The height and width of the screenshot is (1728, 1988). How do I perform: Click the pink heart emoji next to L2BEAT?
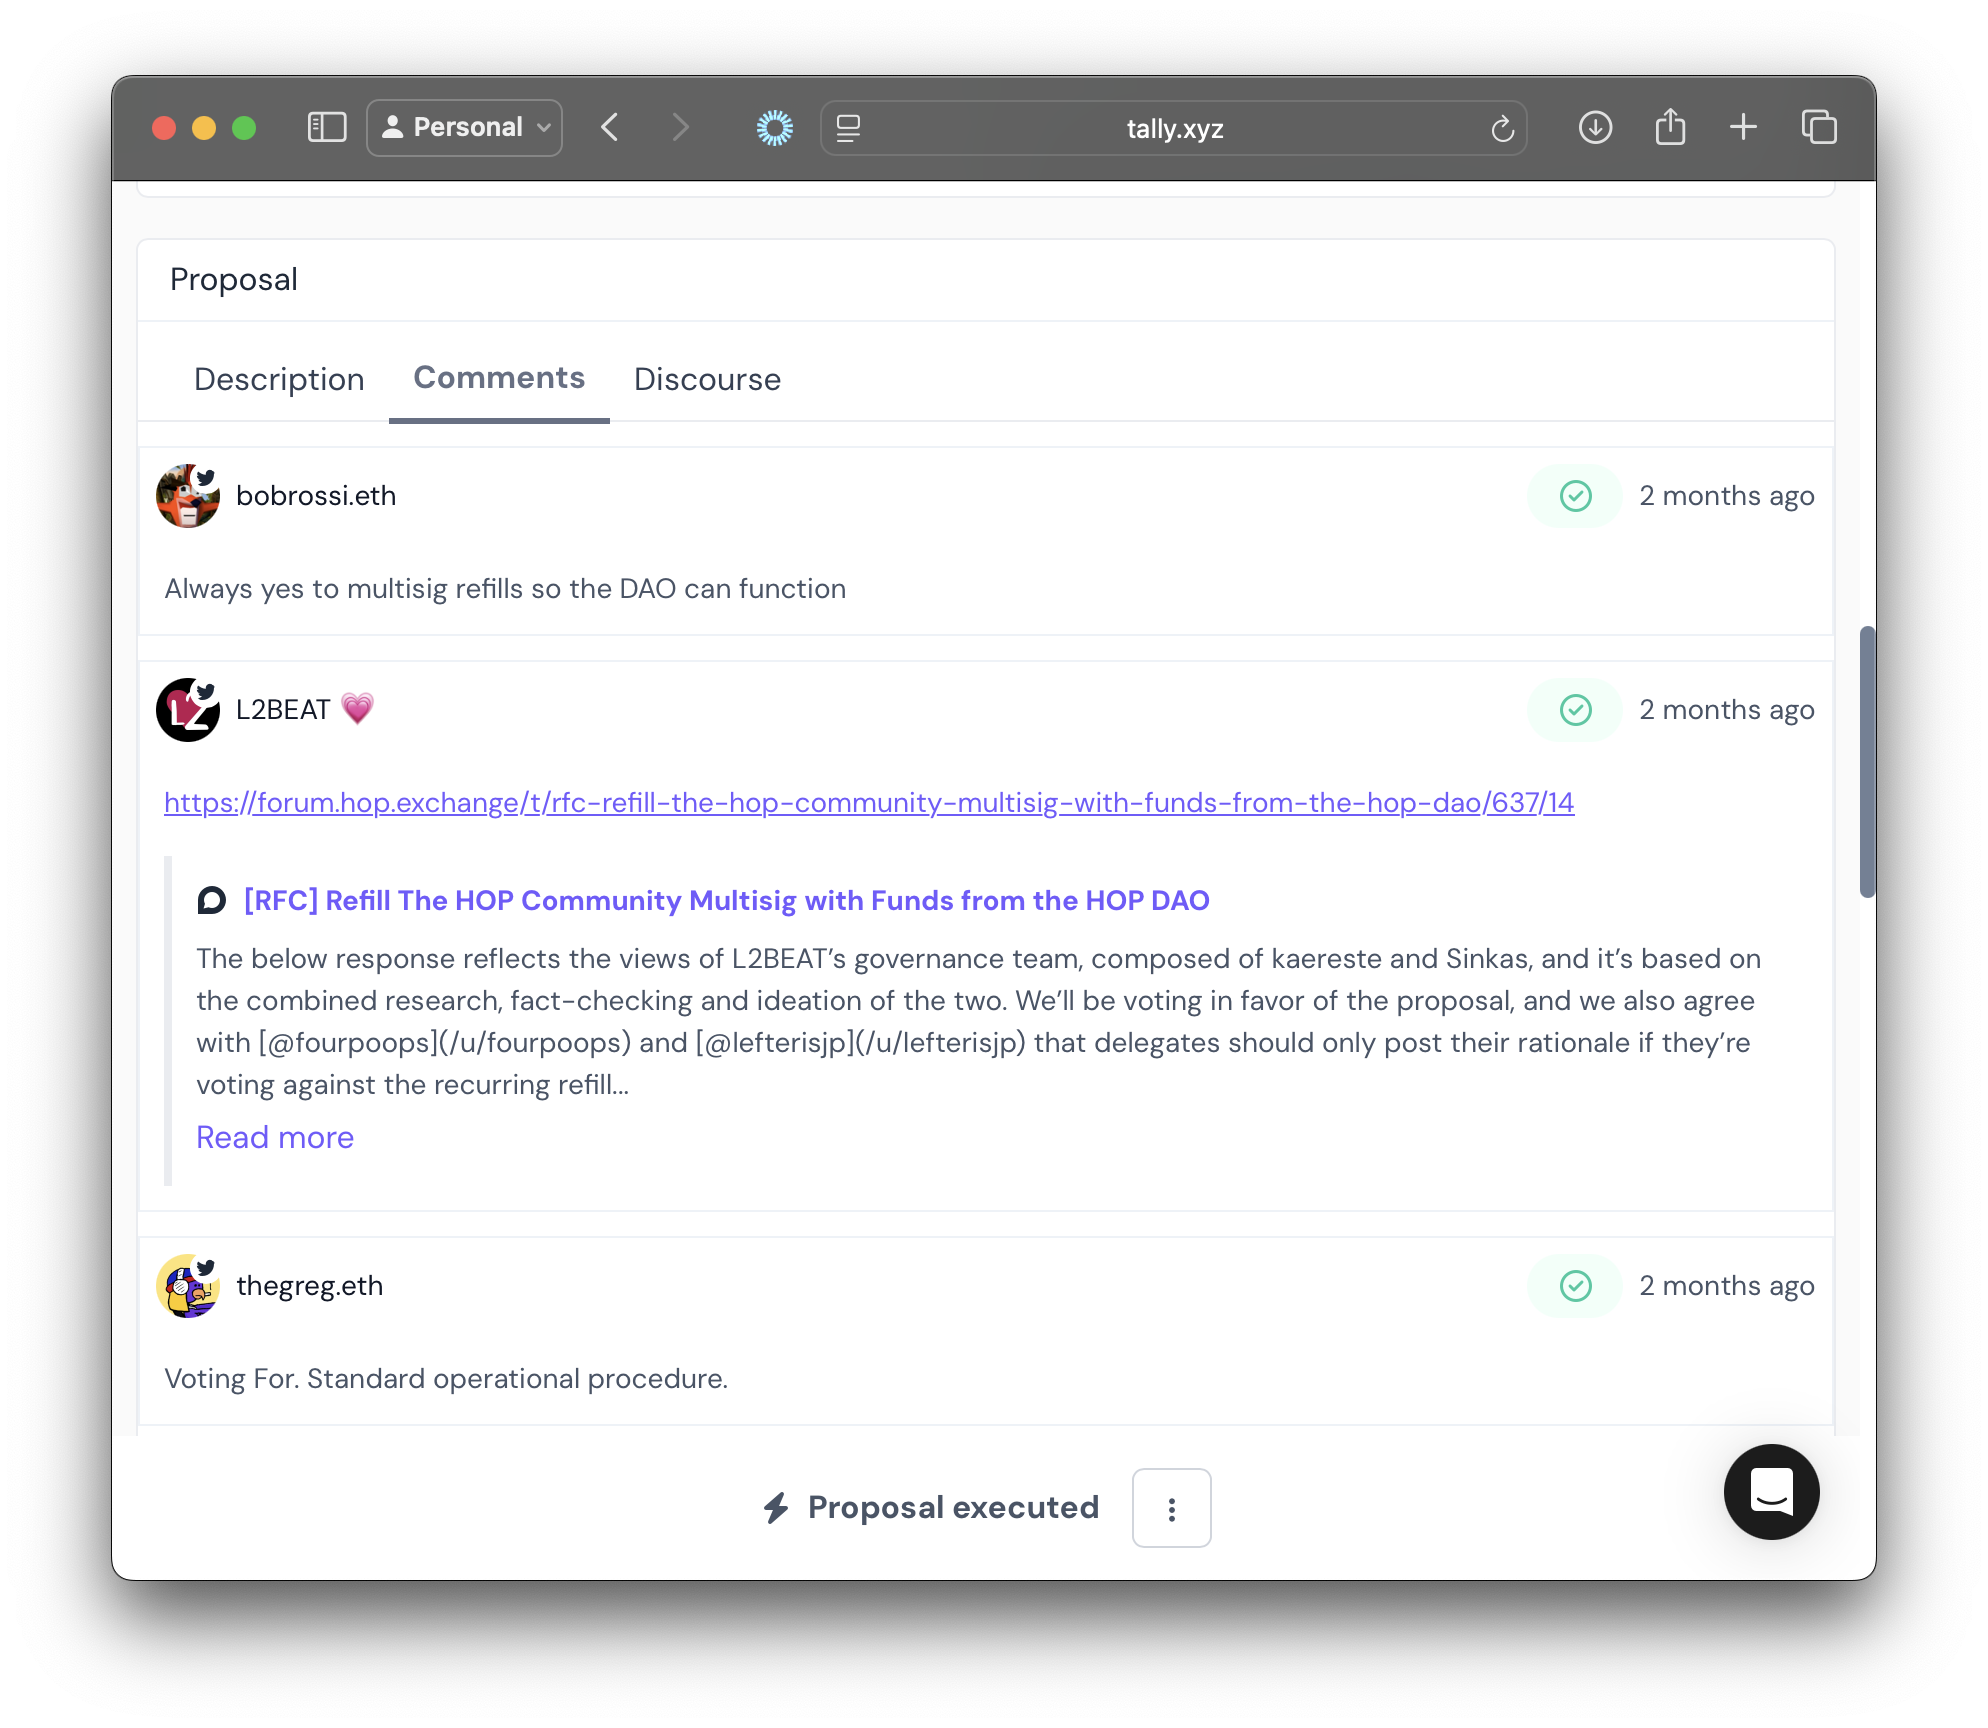357,709
